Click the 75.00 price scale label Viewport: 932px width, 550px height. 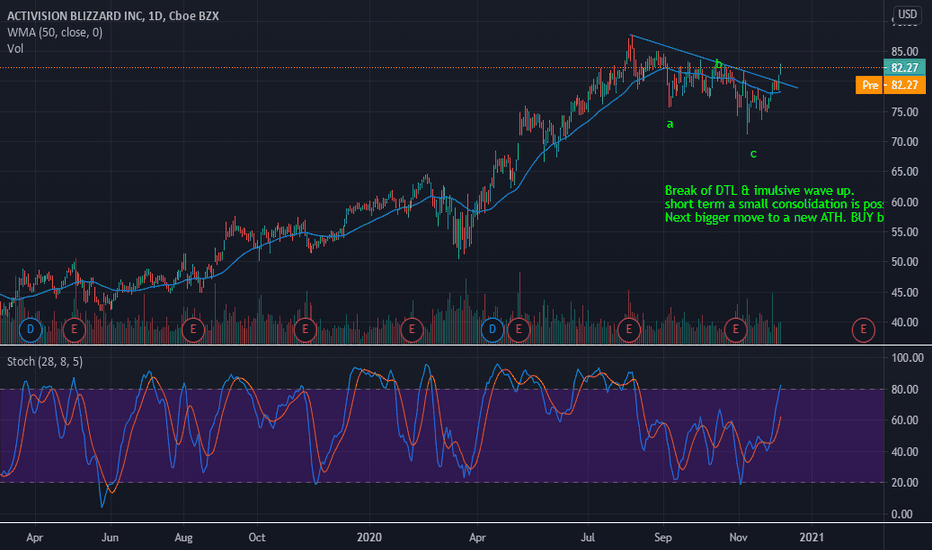(905, 112)
